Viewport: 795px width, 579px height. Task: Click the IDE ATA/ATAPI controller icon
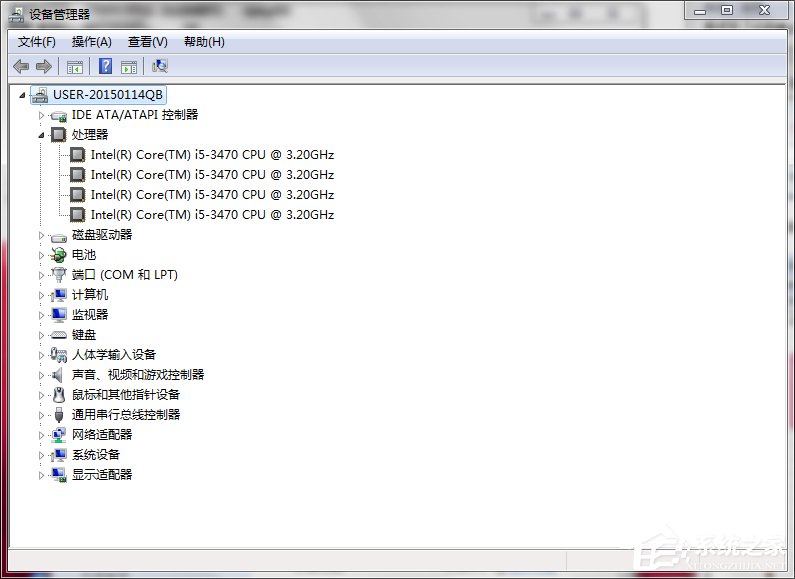click(59, 116)
